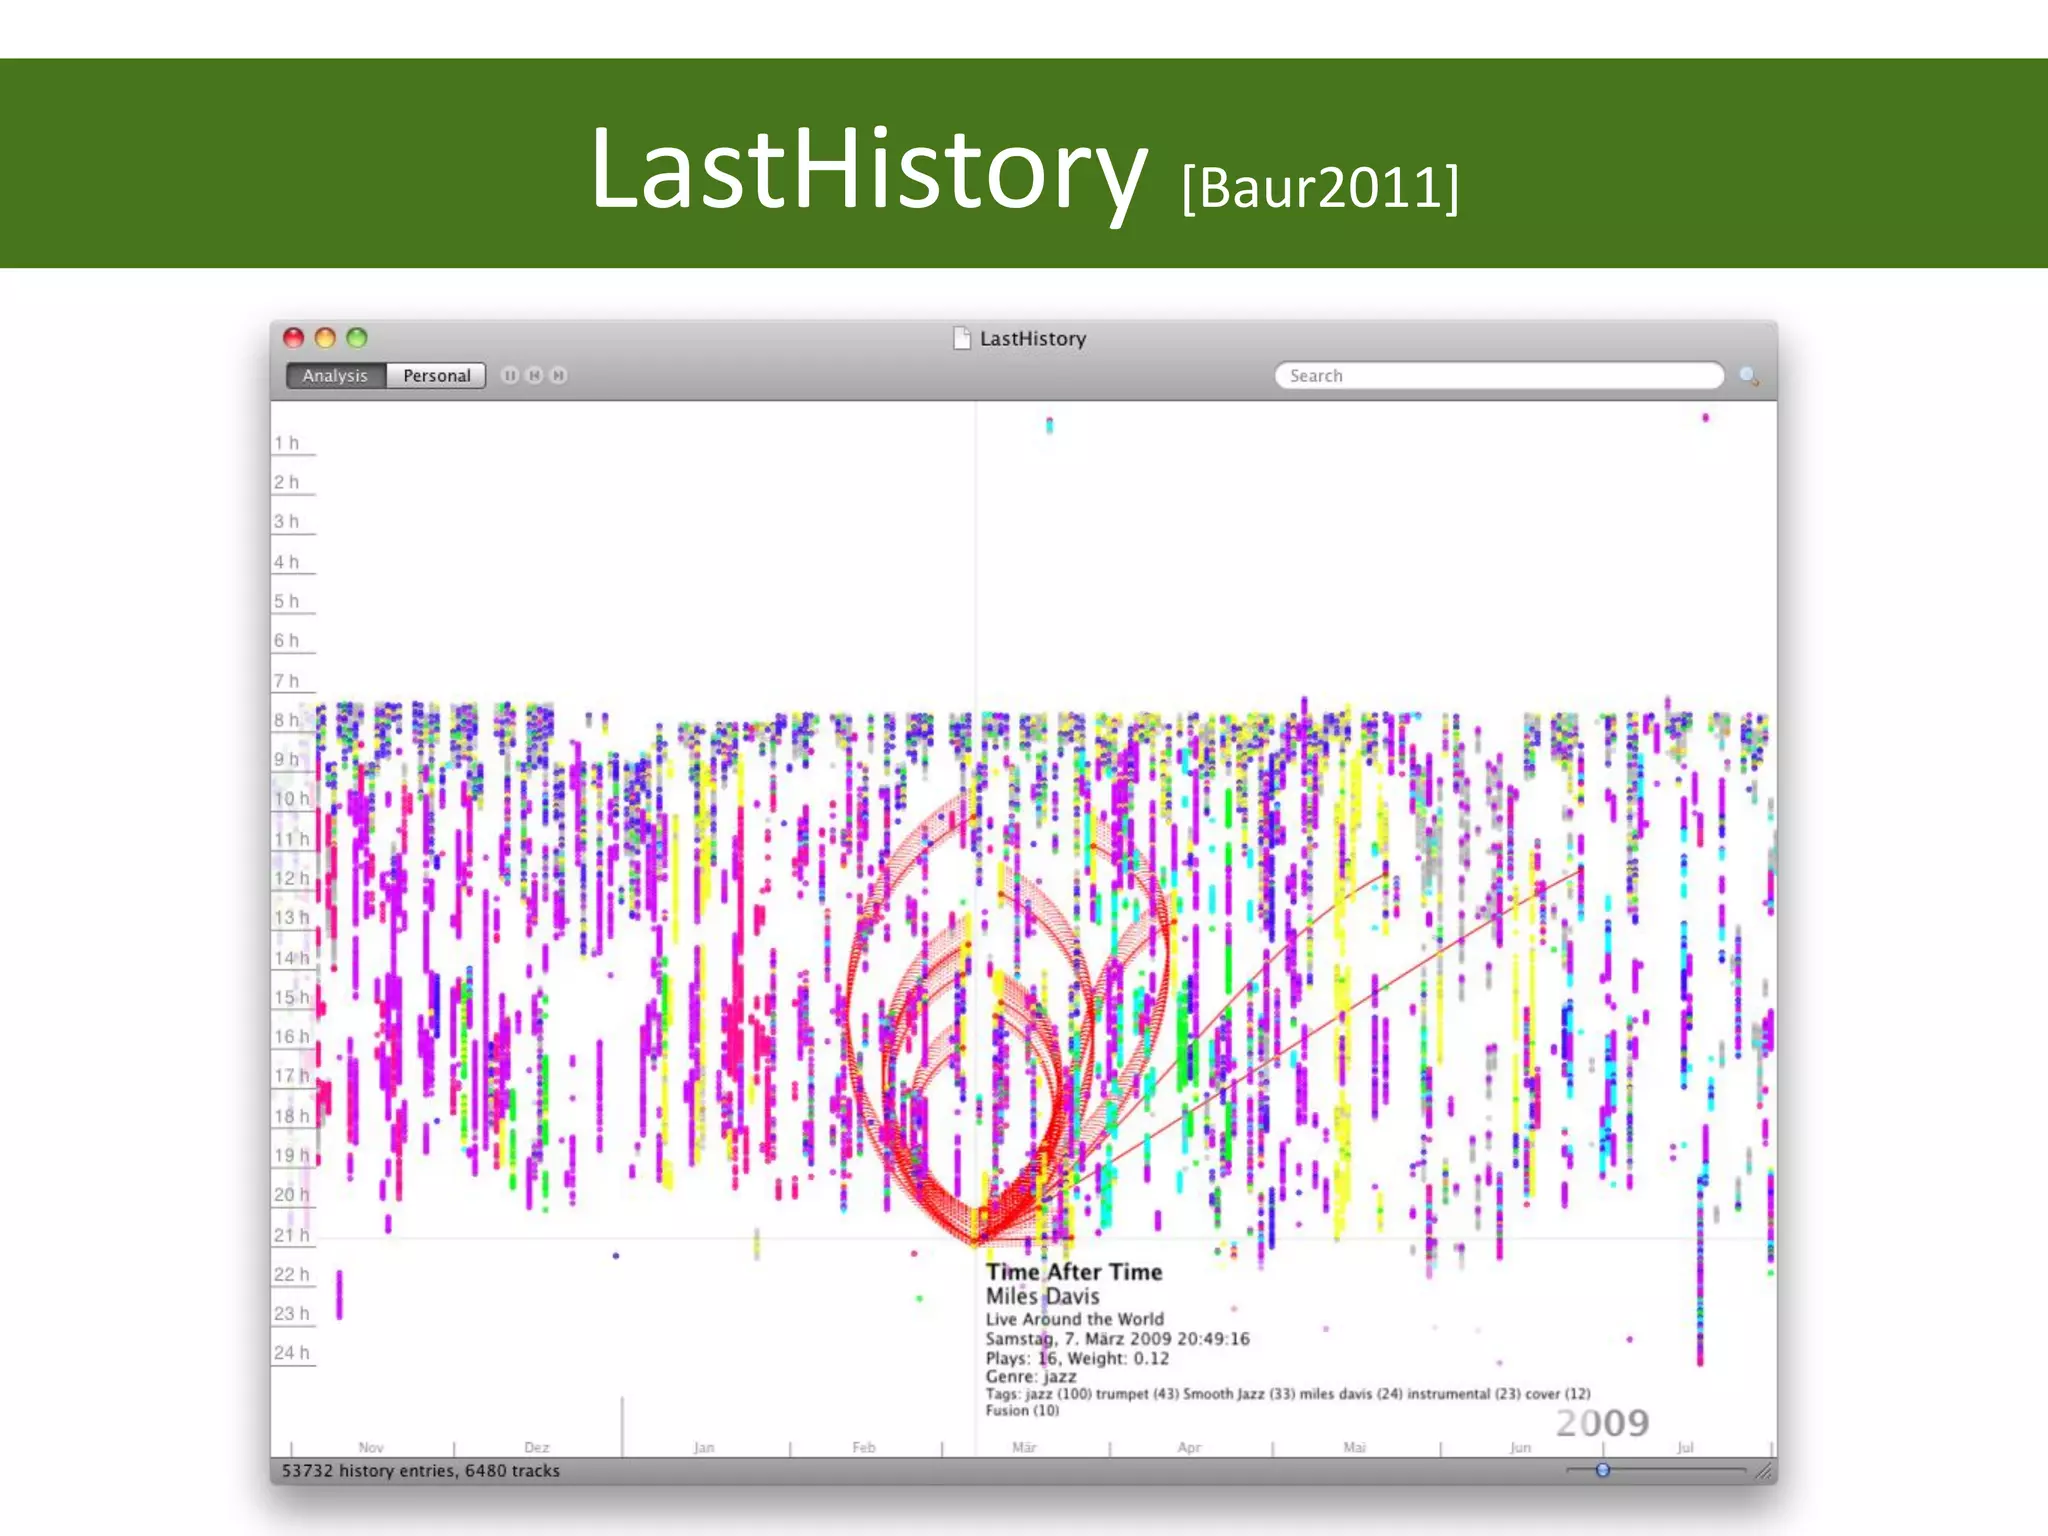Click the 'Jul' month marker on timeline

tap(1686, 1447)
